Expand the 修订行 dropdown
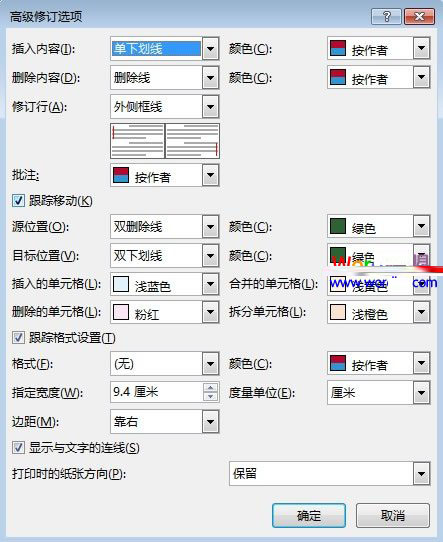This screenshot has width=443, height=542. point(210,107)
